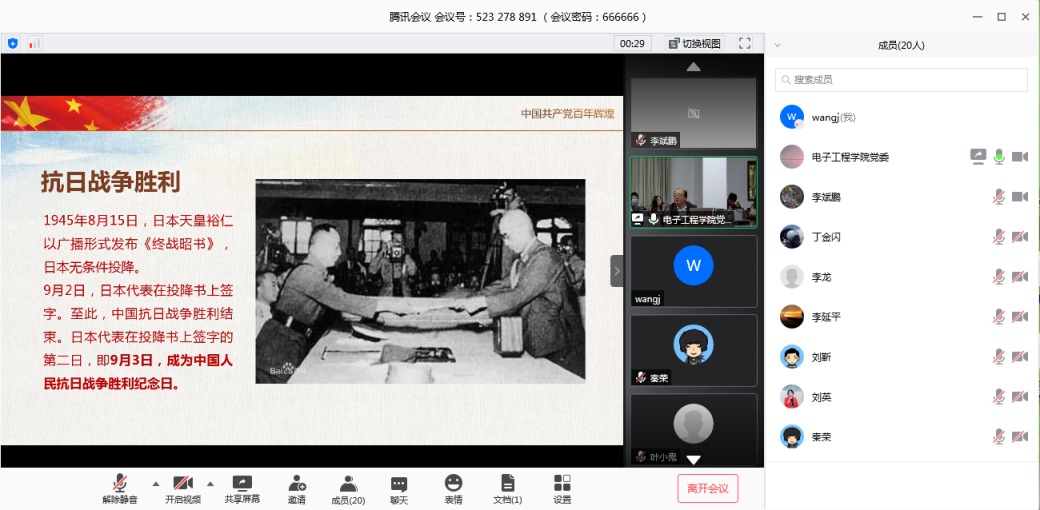Toggle 解除静音 unmute microphone
The height and width of the screenshot is (510, 1040).
120,483
